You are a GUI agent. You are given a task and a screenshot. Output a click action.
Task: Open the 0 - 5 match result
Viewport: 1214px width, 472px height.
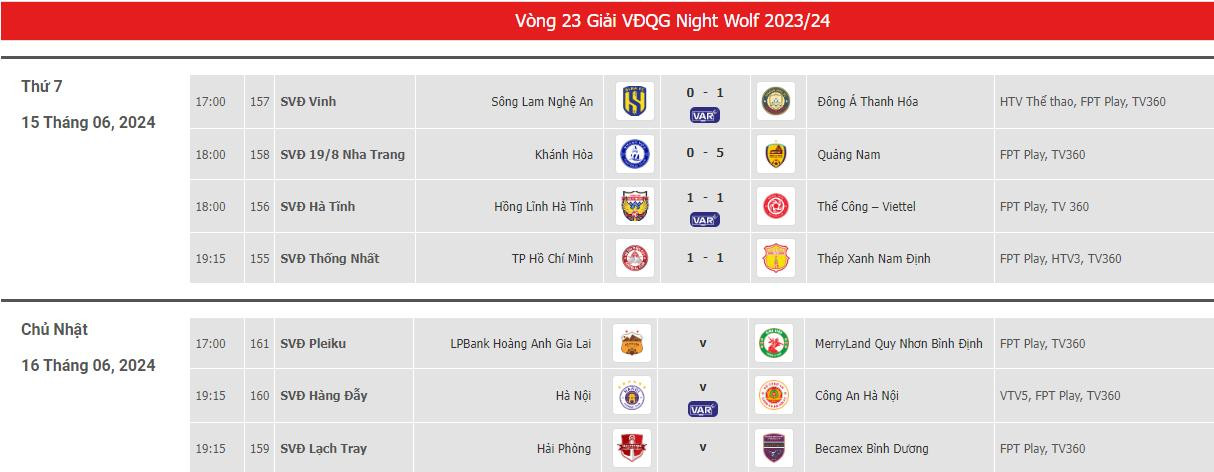(704, 154)
